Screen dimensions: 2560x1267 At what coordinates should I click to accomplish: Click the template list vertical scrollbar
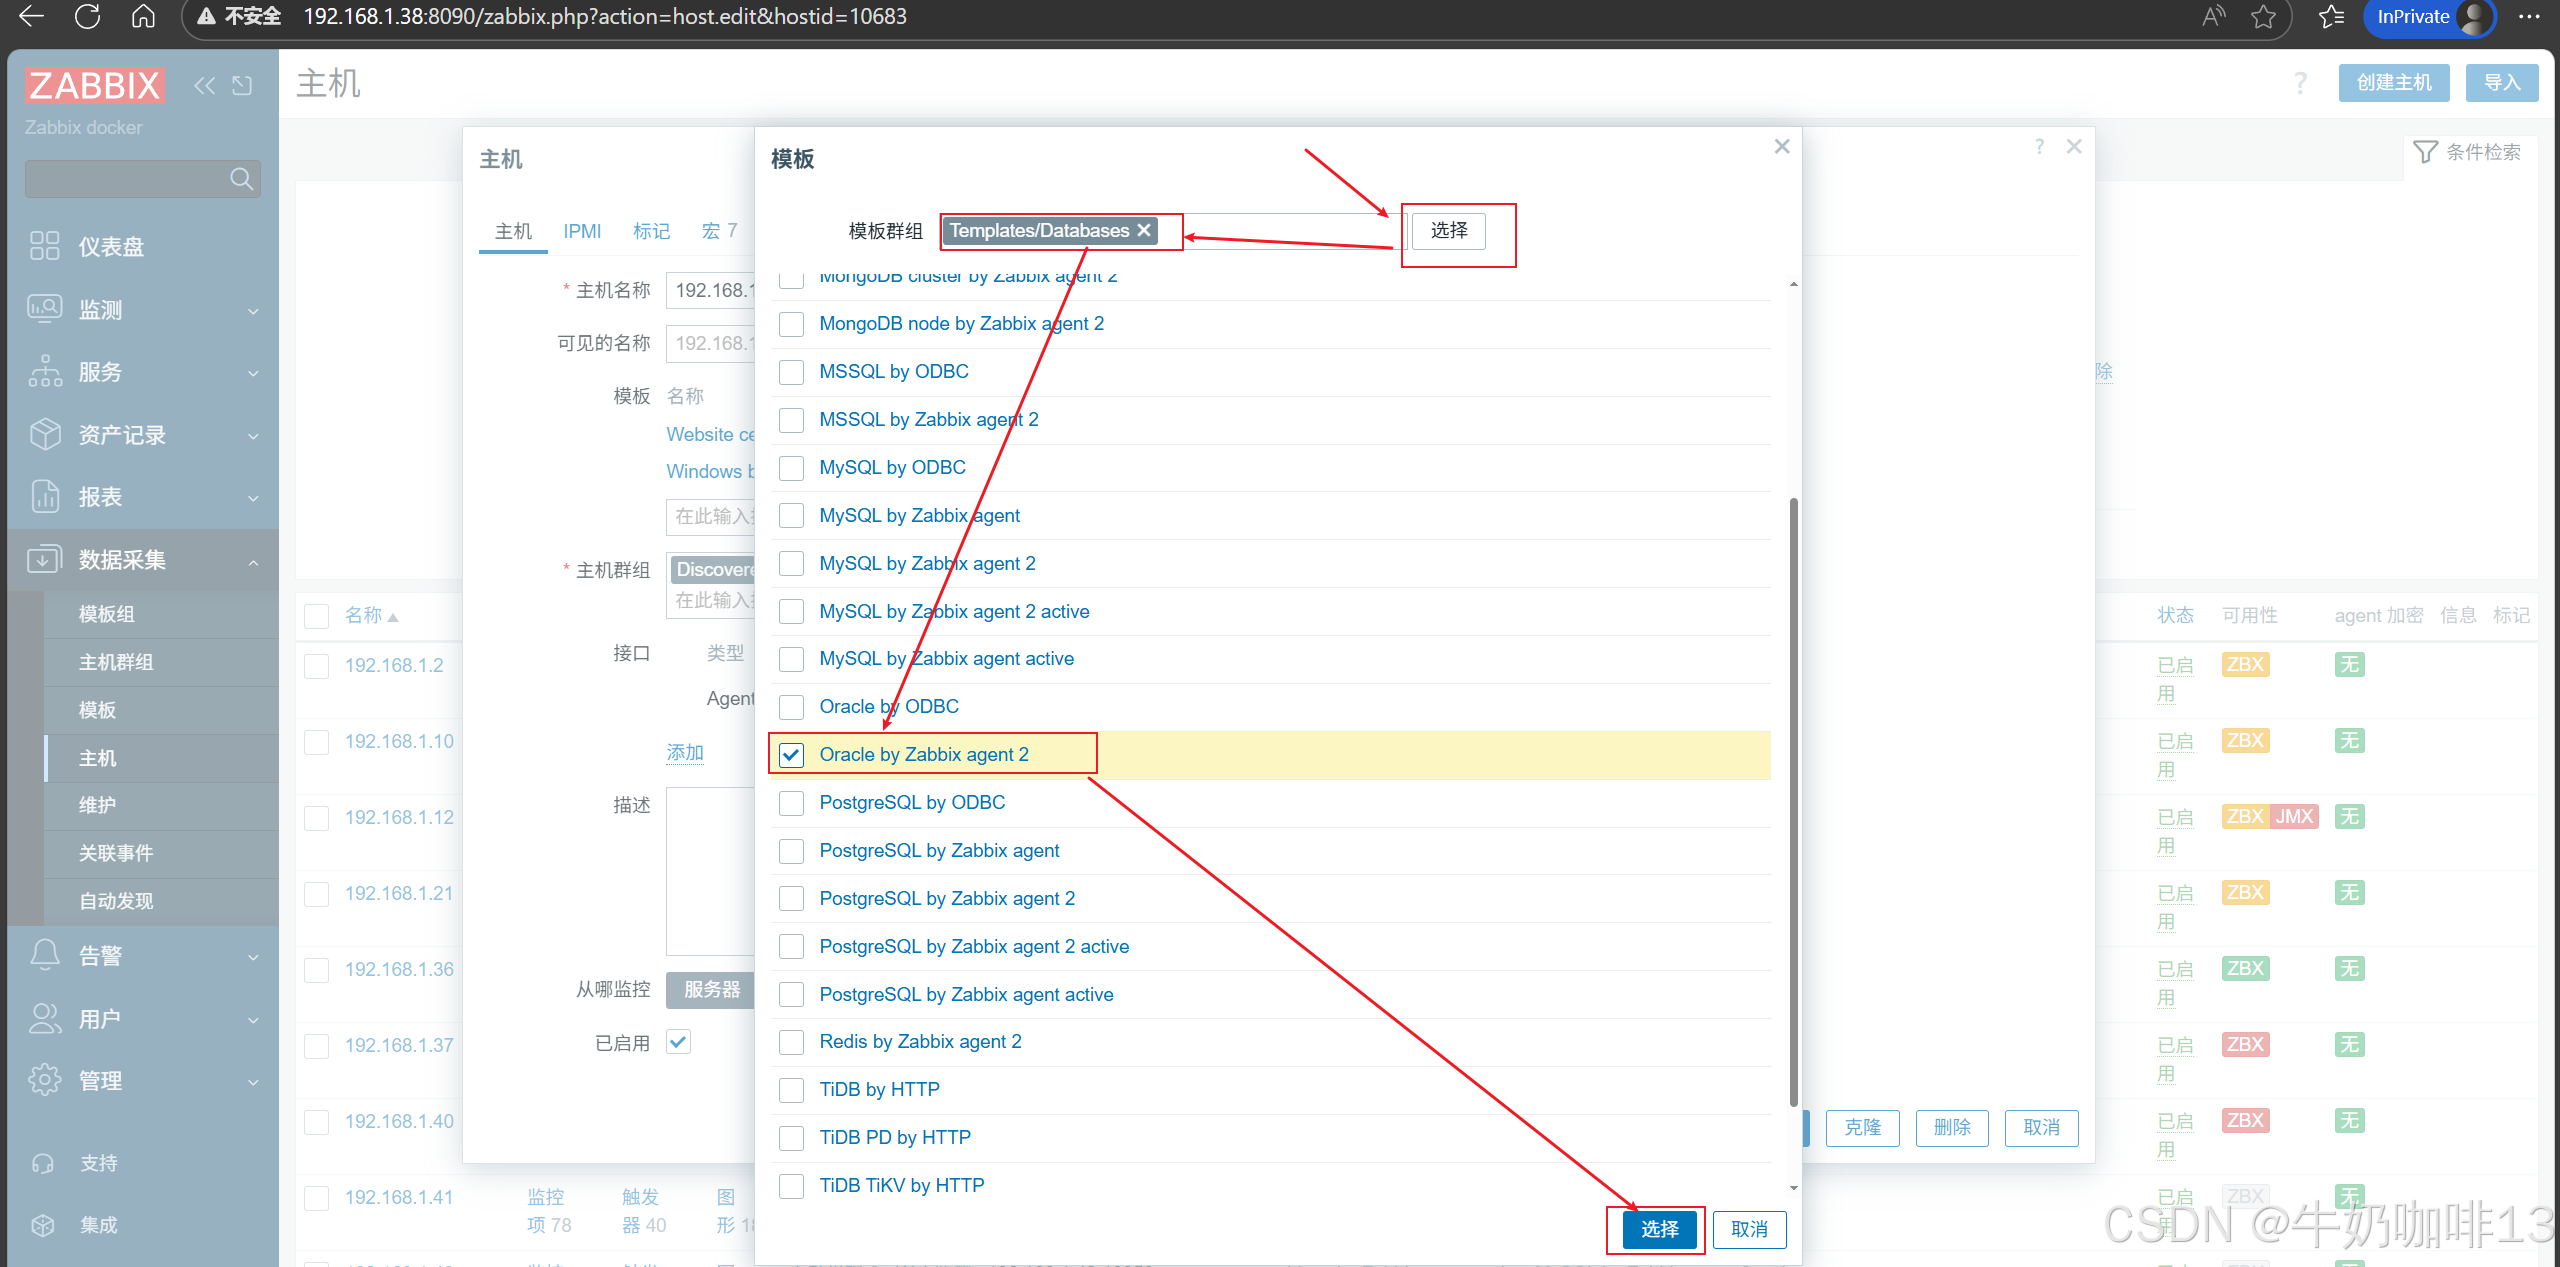tap(1793, 800)
